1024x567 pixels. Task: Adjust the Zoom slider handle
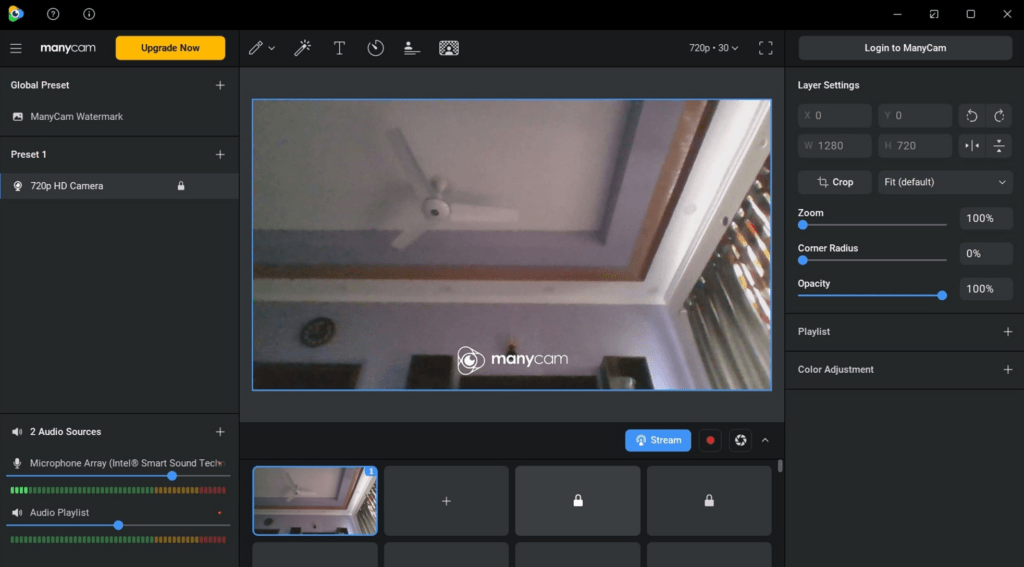803,225
